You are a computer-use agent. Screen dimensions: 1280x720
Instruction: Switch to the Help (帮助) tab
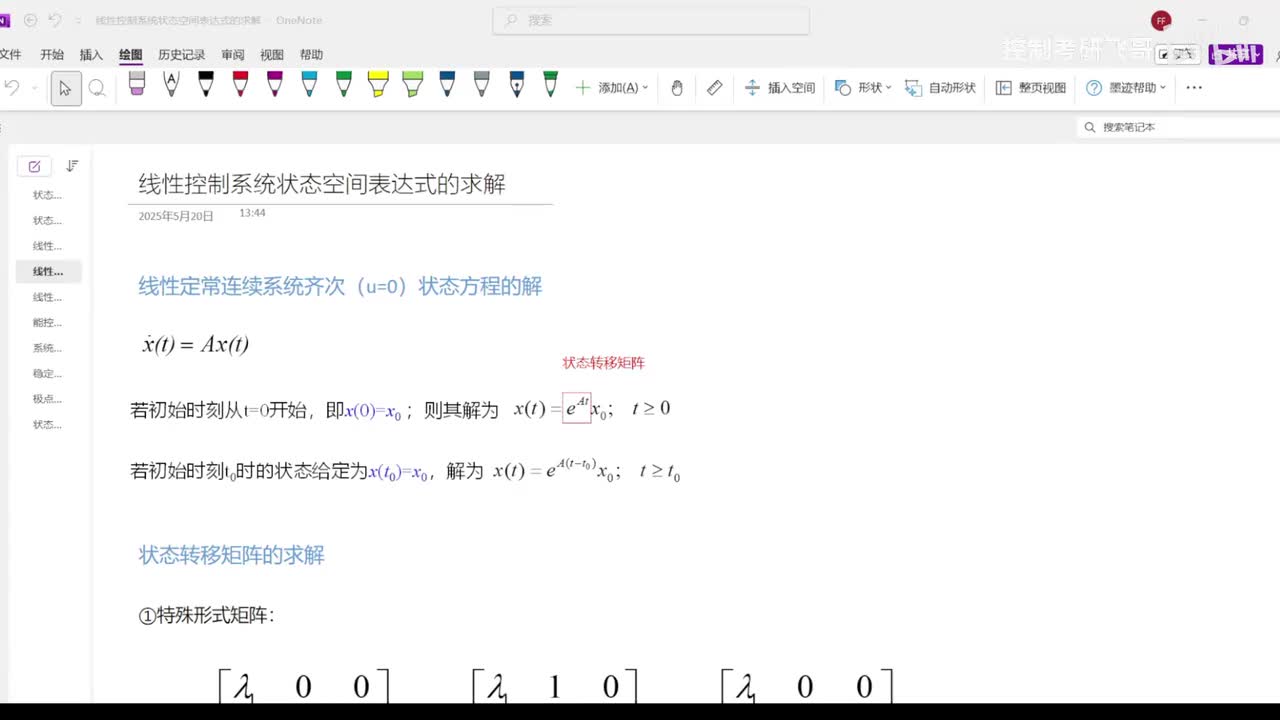point(311,55)
